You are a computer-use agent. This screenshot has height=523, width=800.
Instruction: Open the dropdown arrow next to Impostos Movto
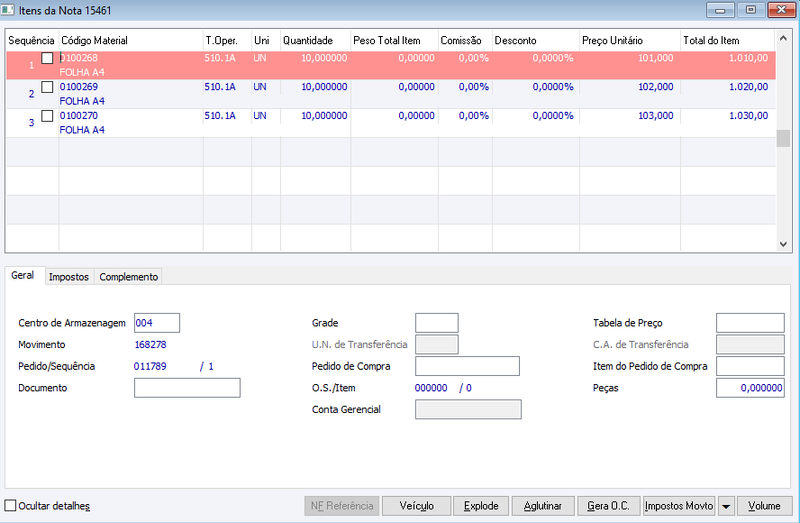coord(726,506)
